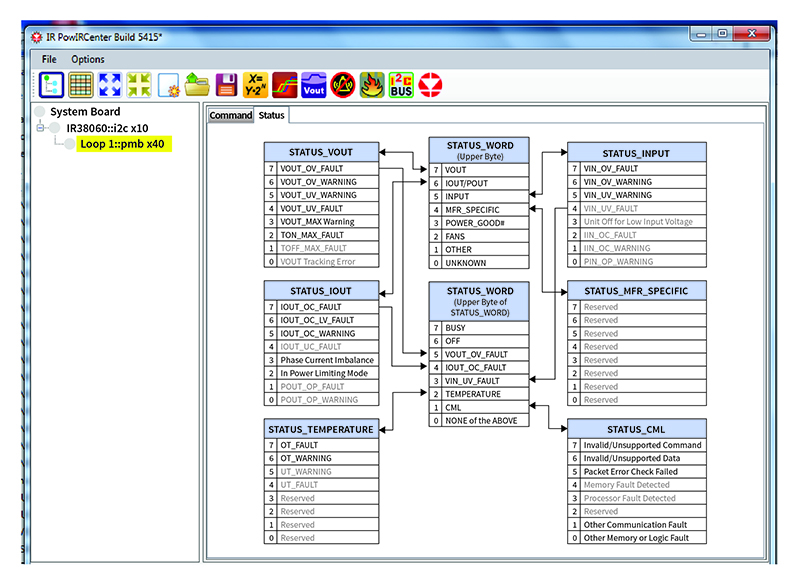Open the X=Y·2^N format calculator icon
Viewport: 800px width, 583px height.
pos(255,85)
